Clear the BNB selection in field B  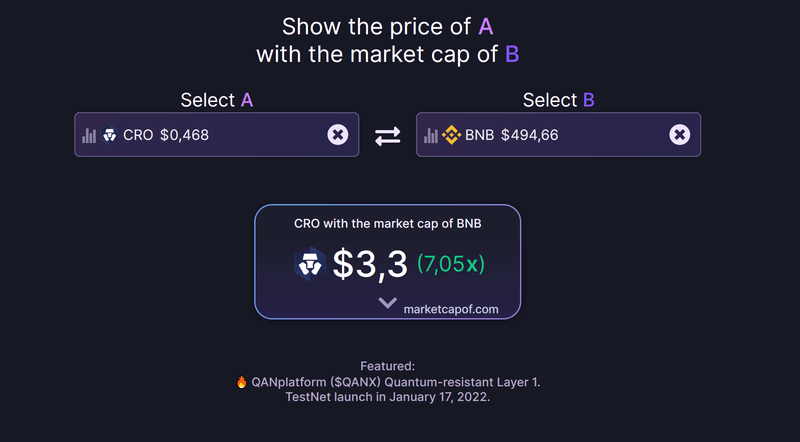(x=679, y=135)
